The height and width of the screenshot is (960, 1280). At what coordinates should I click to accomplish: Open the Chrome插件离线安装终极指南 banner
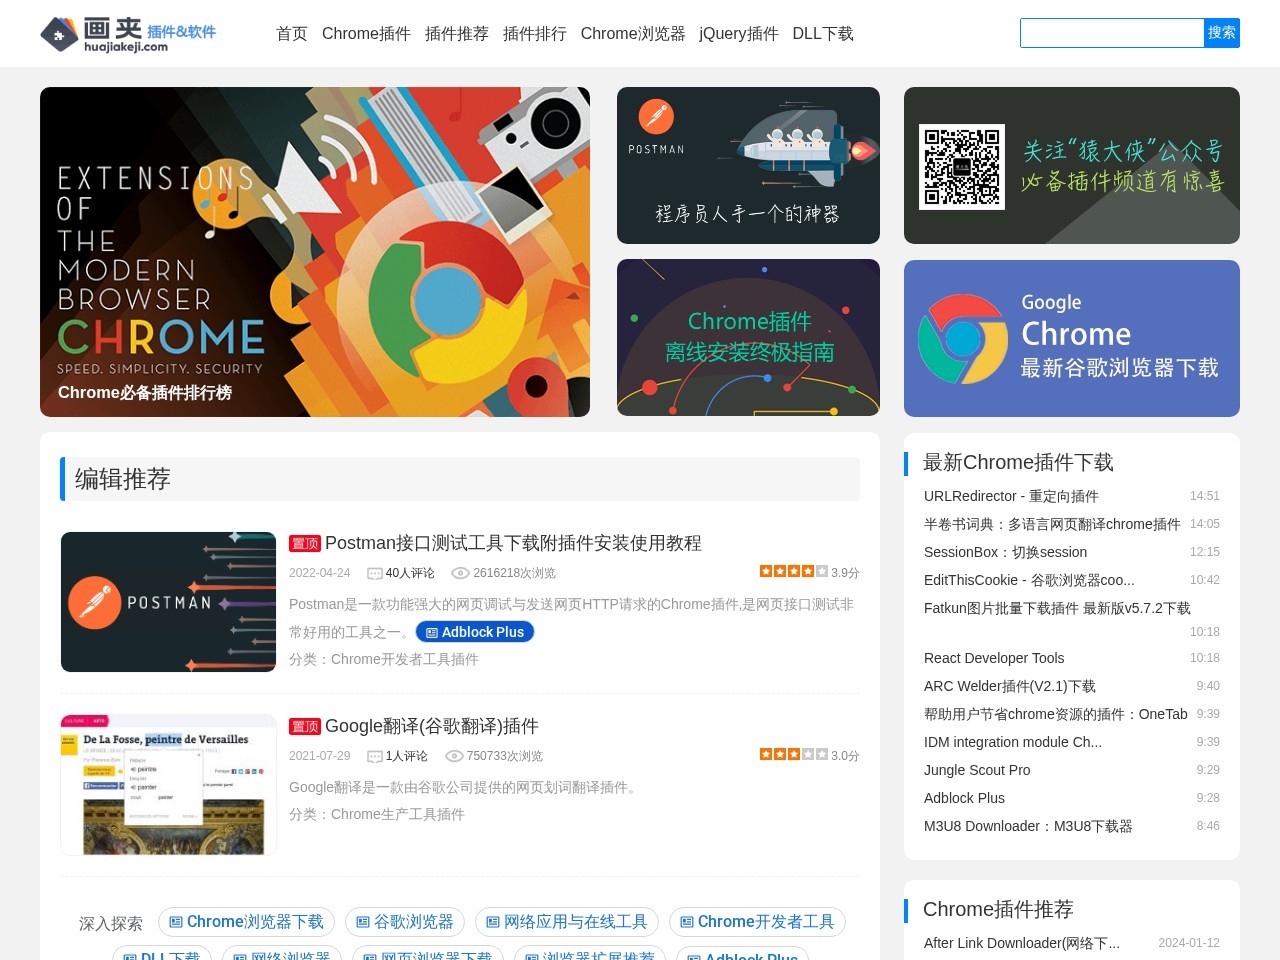[748, 337]
